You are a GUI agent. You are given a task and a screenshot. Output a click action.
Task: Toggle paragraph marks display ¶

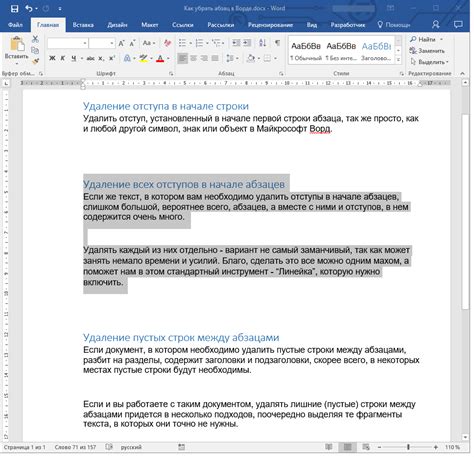tap(277, 43)
